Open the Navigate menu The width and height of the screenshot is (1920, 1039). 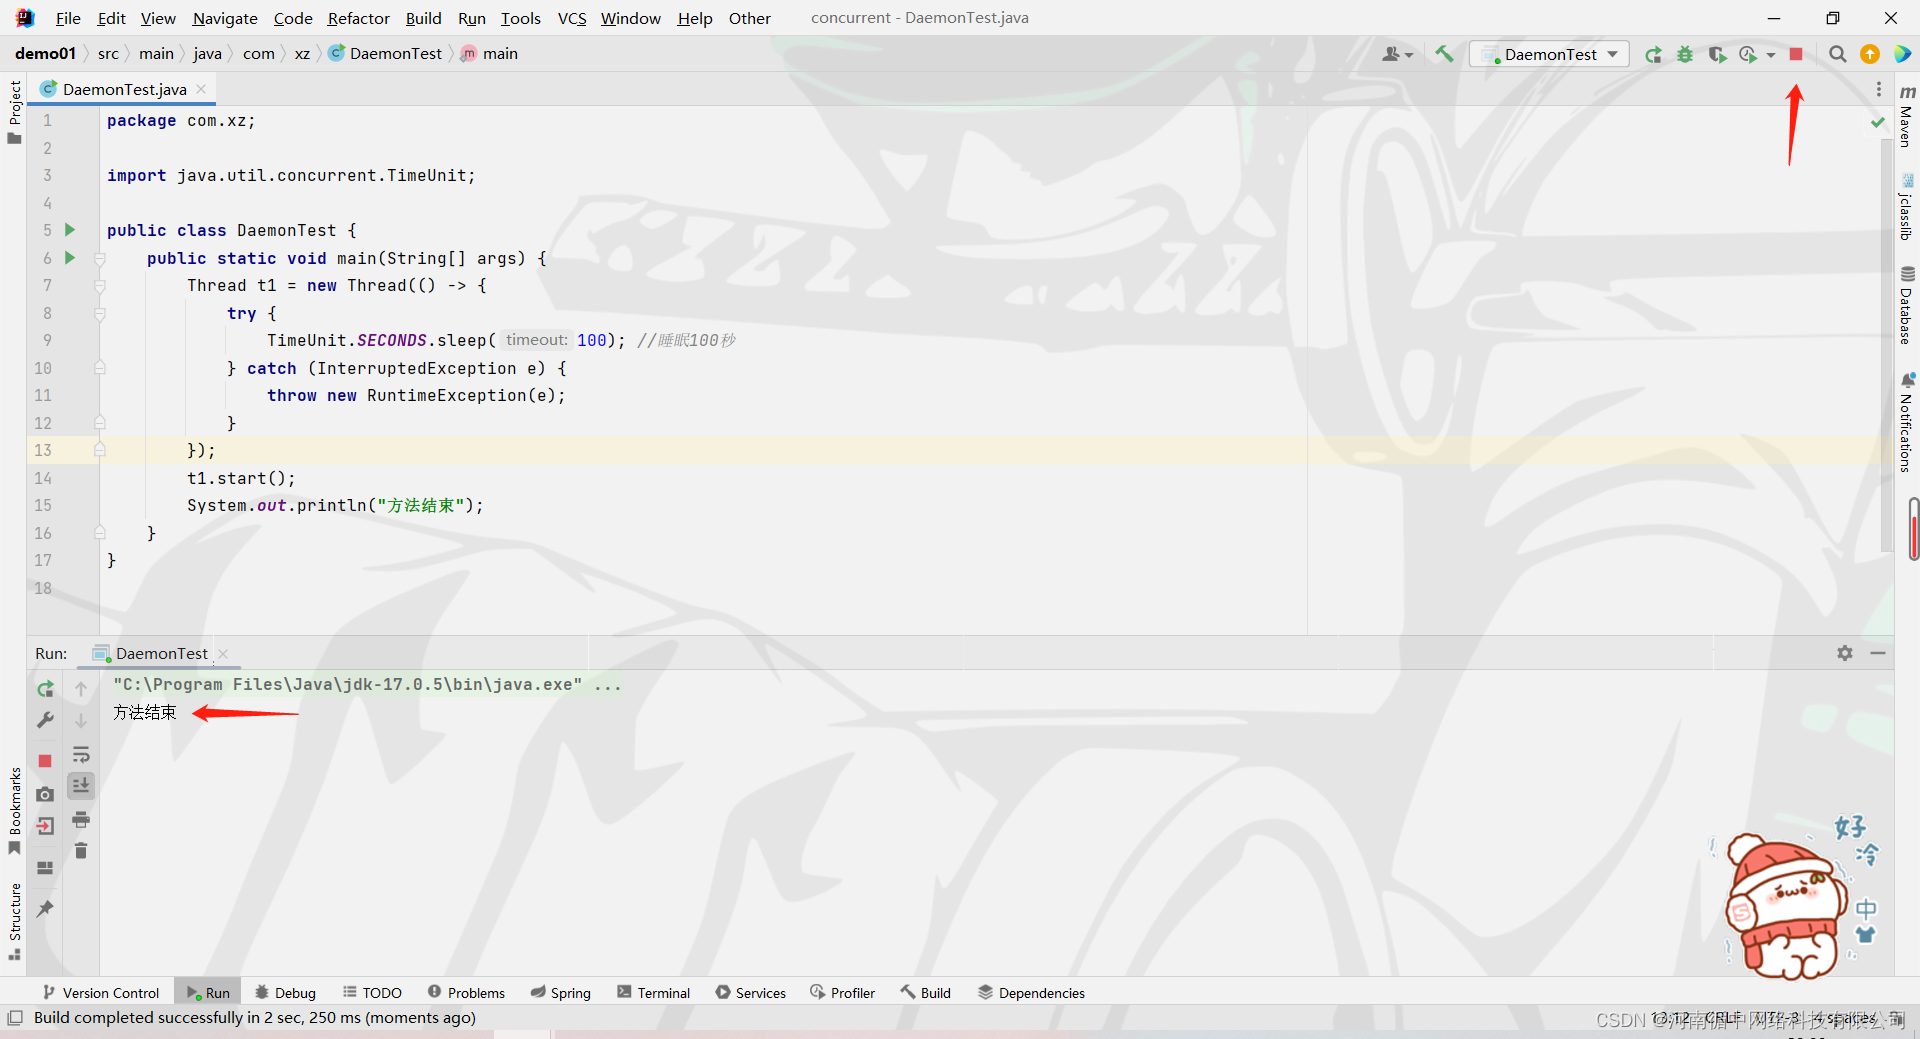point(225,18)
